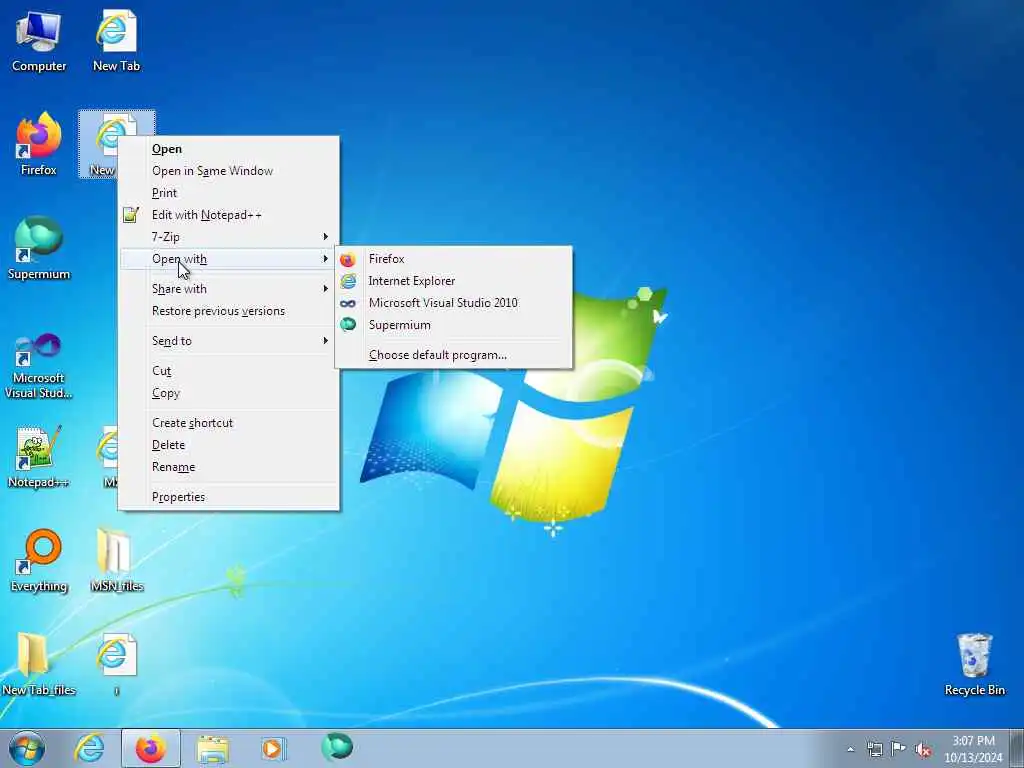Select Copy from the context menu

click(x=229, y=393)
